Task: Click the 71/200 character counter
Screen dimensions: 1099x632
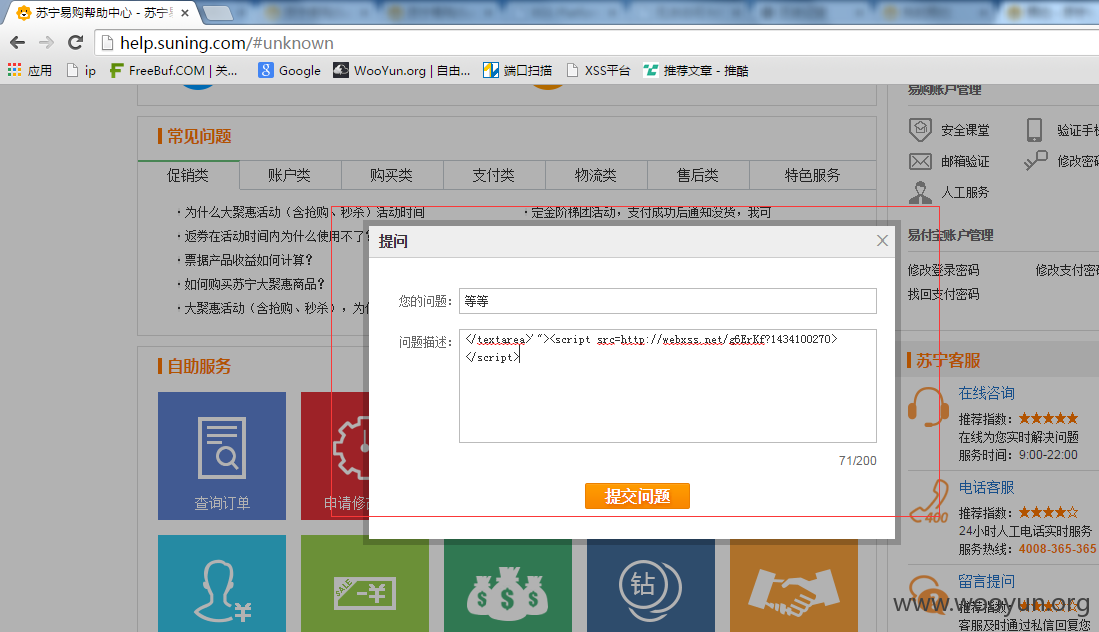Action: pos(857,461)
